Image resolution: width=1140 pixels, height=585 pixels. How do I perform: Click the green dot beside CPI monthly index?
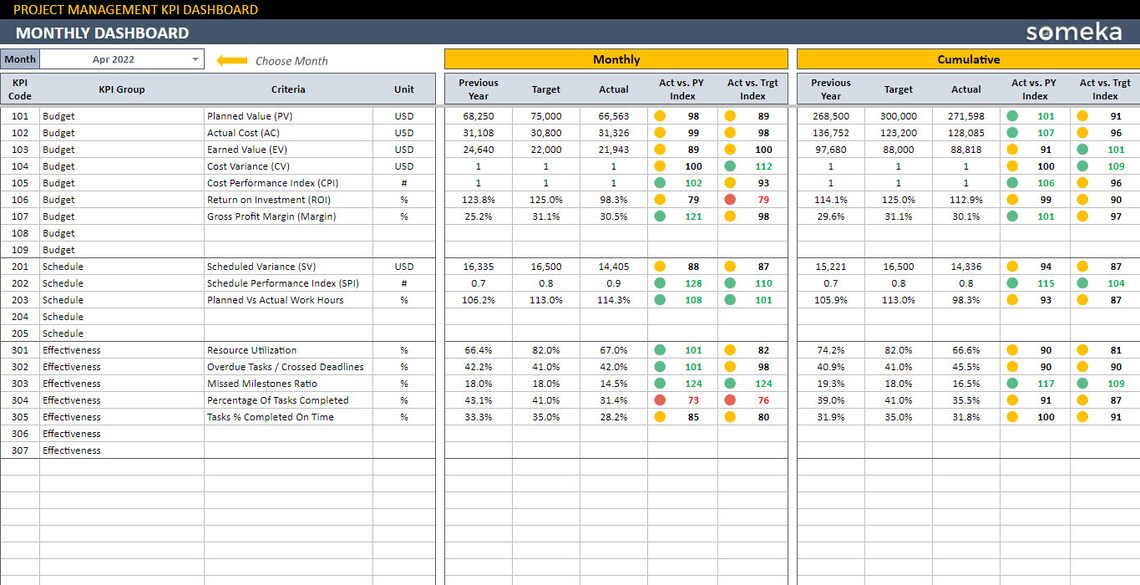pyautogui.click(x=659, y=182)
